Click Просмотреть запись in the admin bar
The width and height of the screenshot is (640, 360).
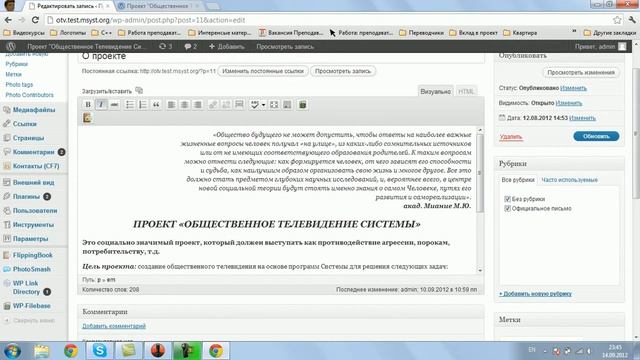point(285,47)
